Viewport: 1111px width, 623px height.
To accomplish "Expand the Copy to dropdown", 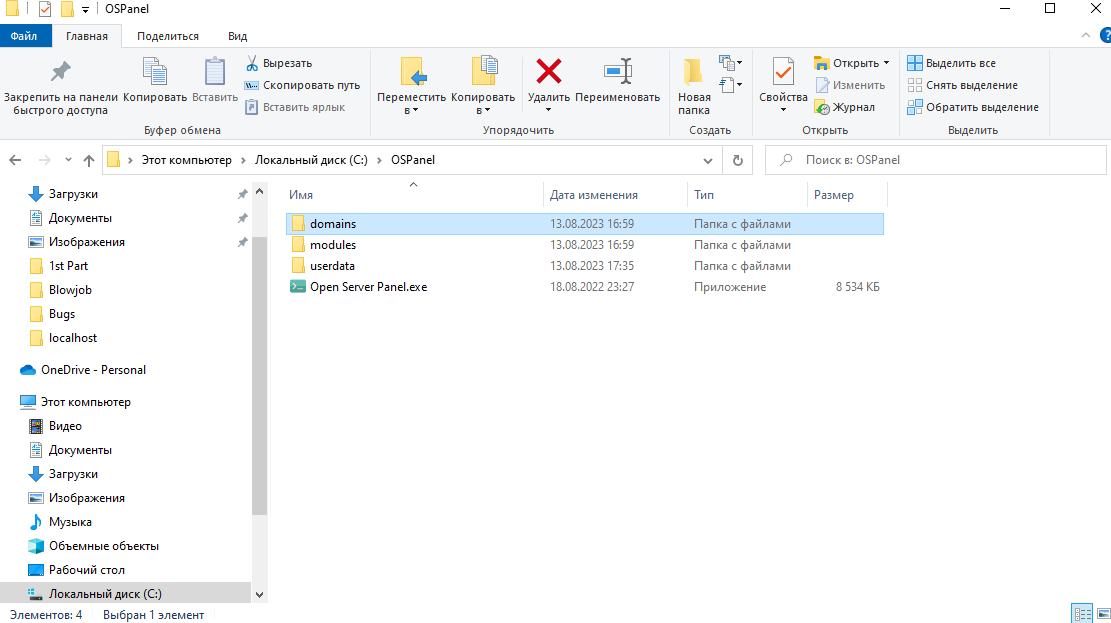I will point(482,109).
